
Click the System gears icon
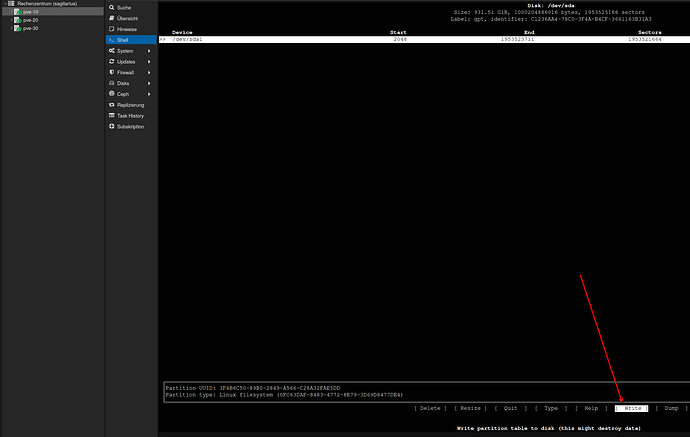point(112,51)
